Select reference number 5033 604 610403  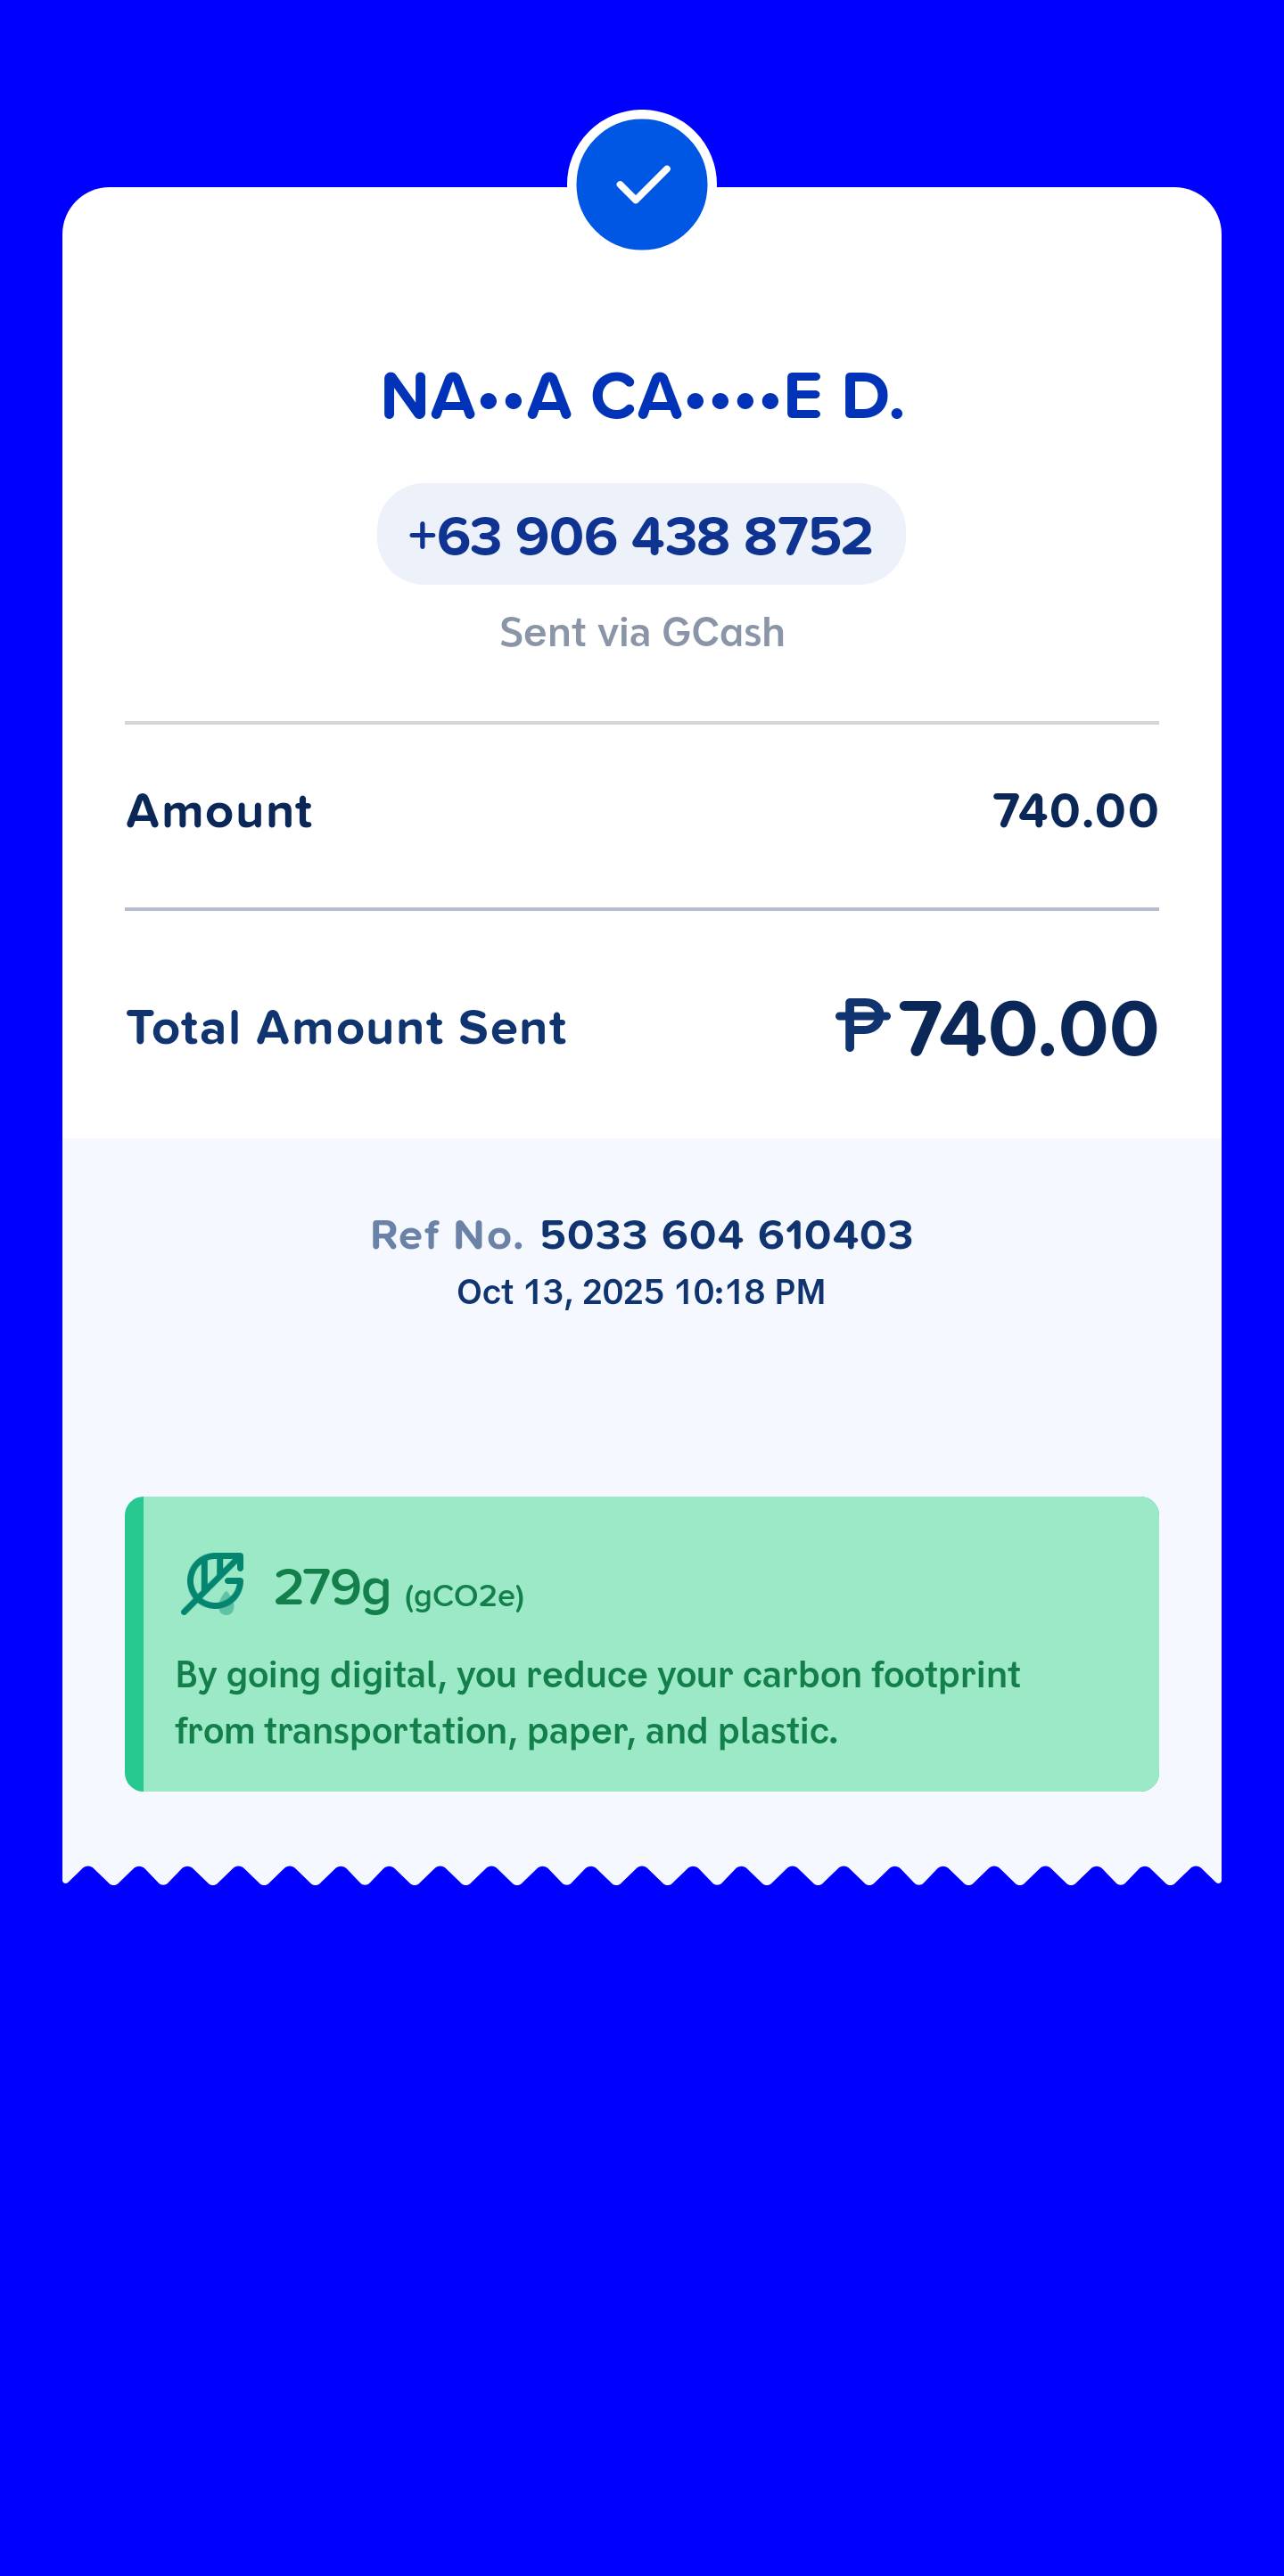[x=726, y=1235]
